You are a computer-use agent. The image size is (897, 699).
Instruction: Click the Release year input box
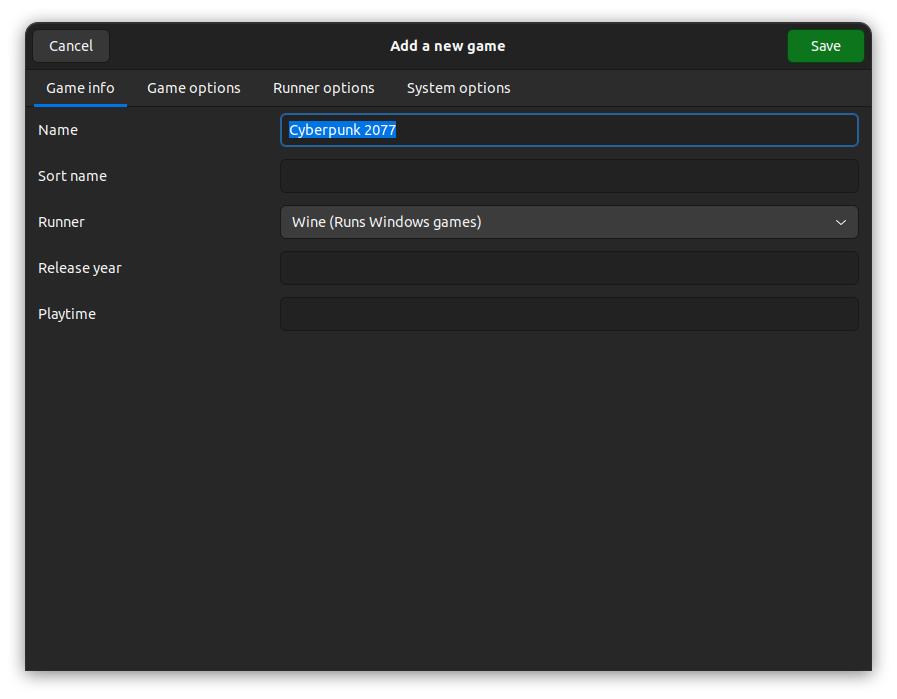pos(569,268)
